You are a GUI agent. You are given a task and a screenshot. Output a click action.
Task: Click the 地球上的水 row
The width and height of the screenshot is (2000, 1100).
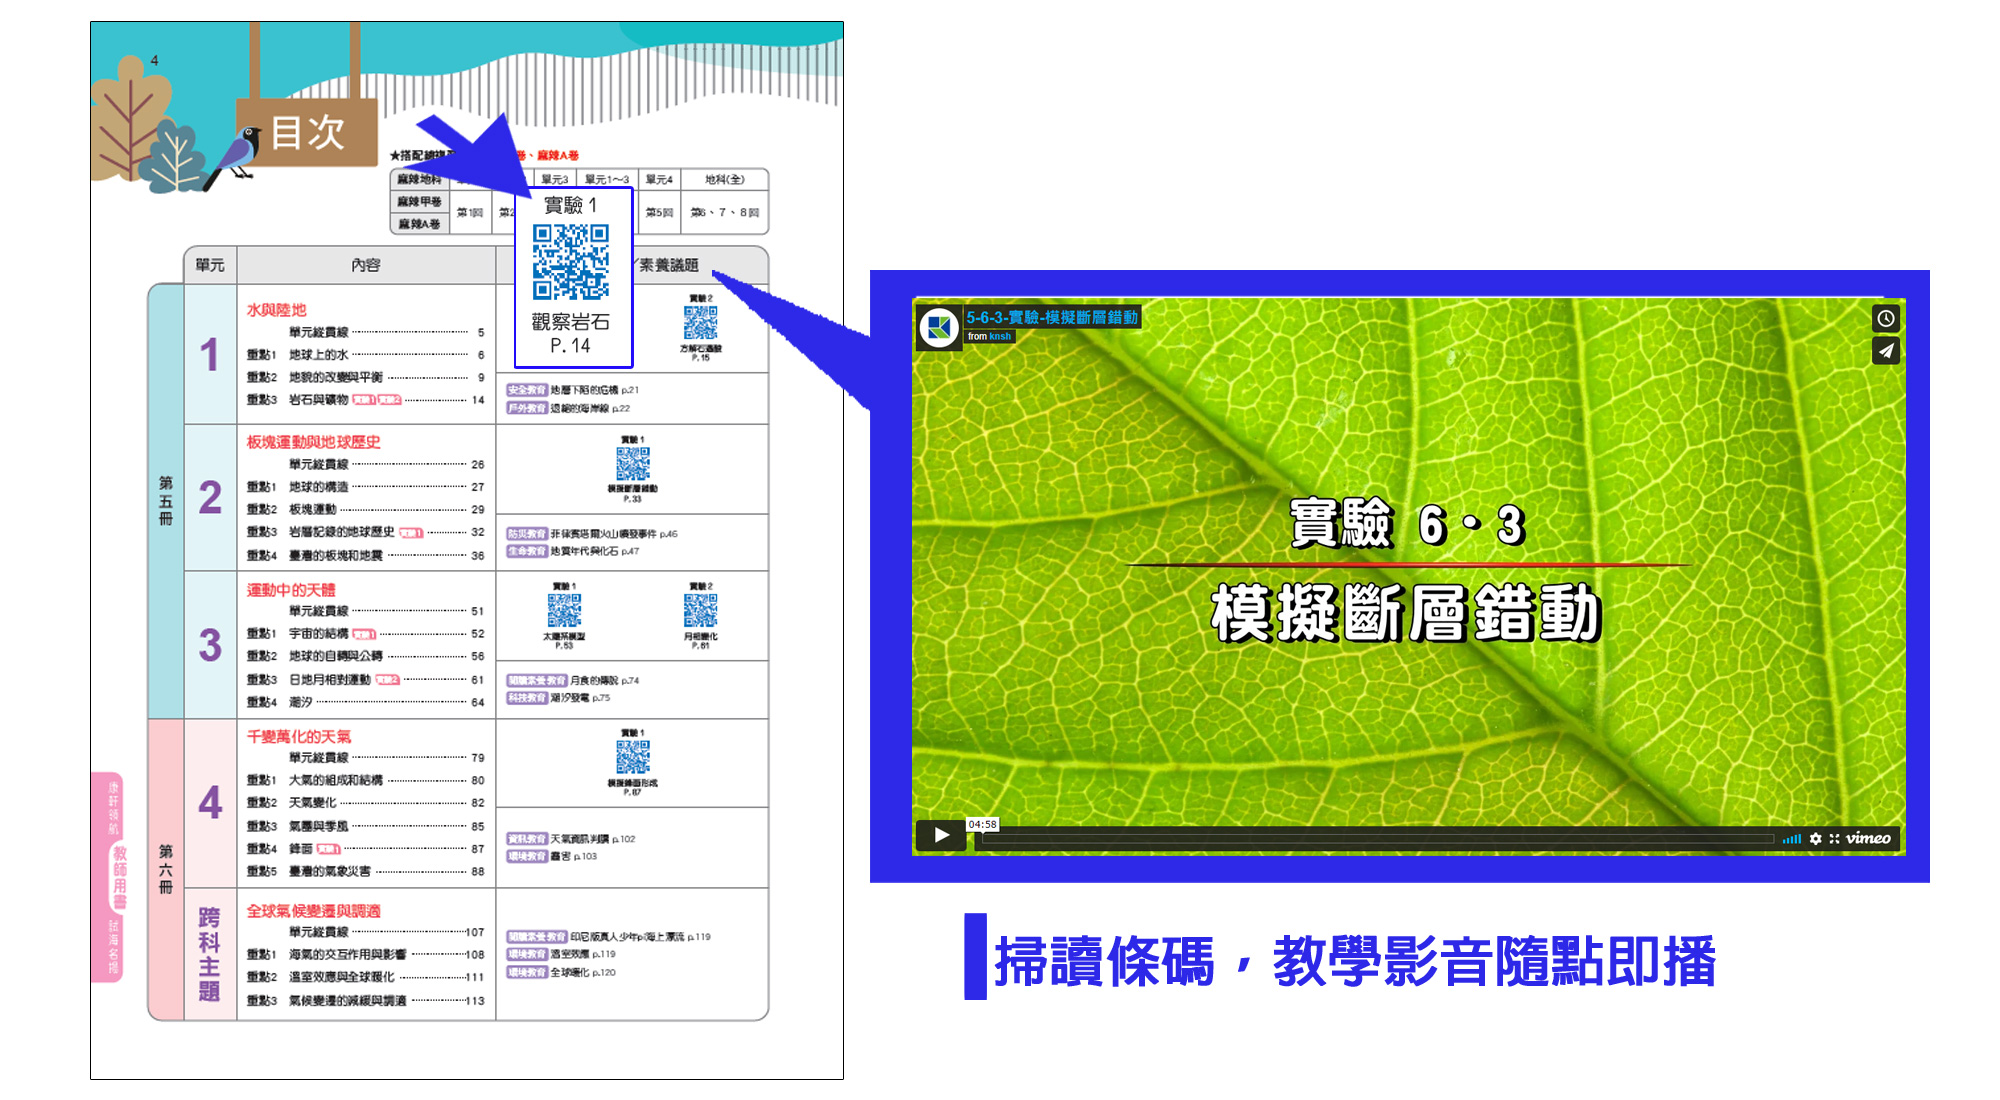(x=366, y=355)
